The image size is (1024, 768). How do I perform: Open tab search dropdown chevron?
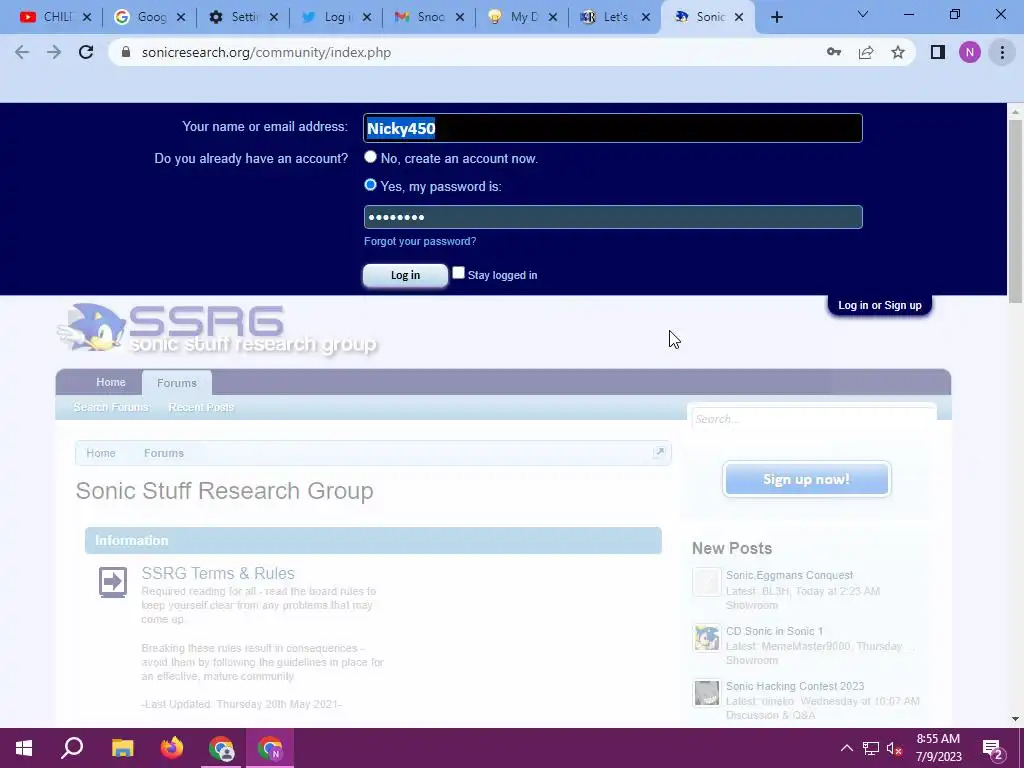click(863, 14)
